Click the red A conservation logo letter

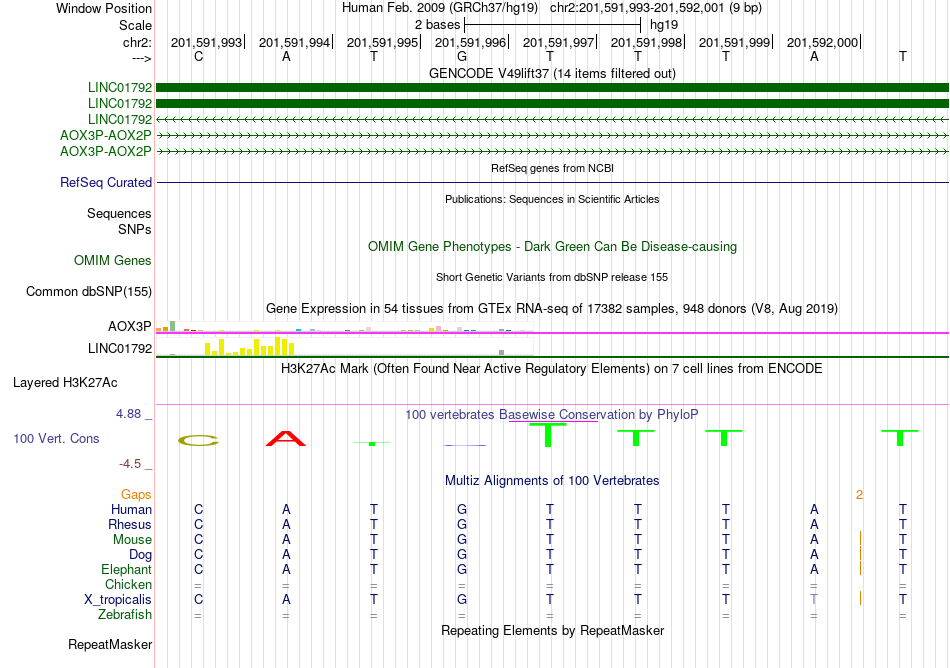pos(286,438)
